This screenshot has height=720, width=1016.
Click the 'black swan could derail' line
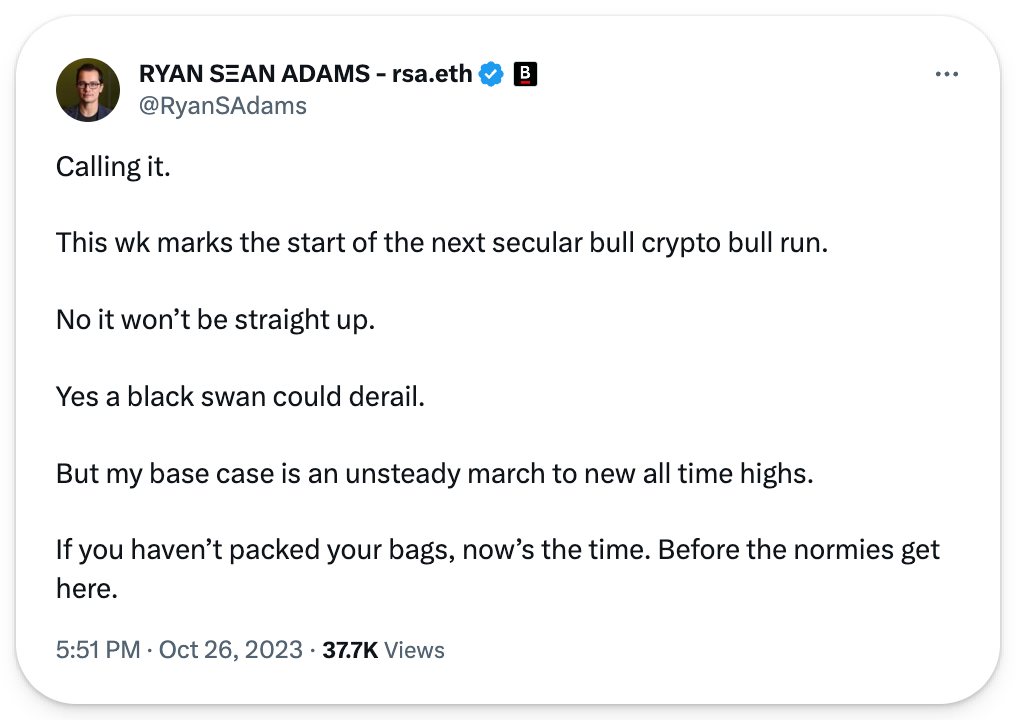[240, 396]
